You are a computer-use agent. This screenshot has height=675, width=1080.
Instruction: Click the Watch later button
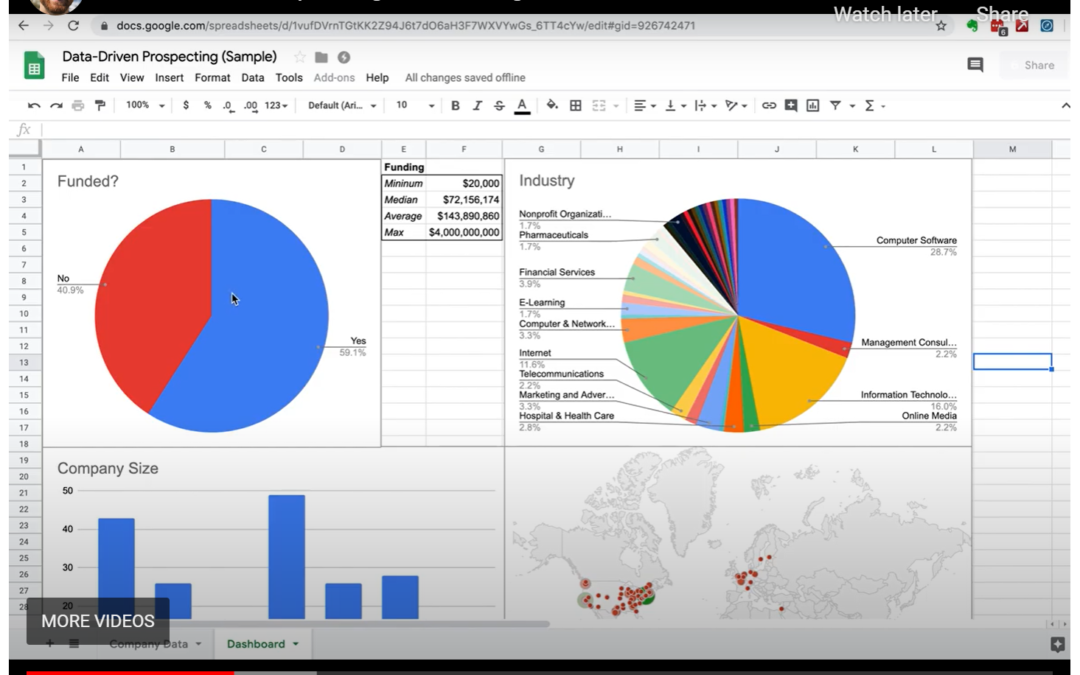885,14
